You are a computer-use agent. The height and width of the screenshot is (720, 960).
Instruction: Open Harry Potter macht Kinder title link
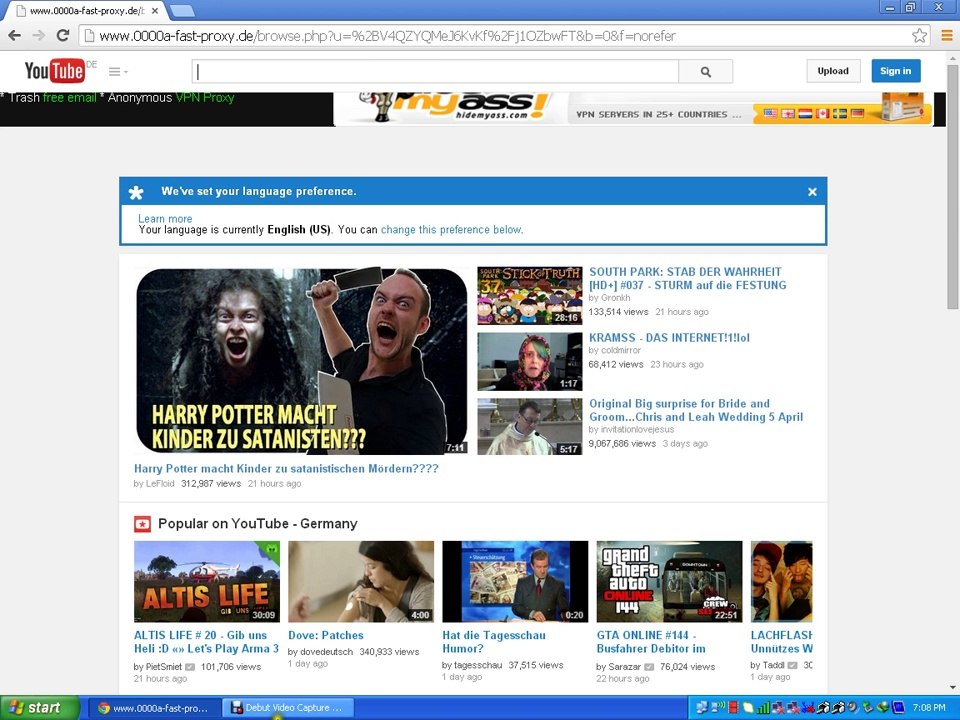pos(286,469)
